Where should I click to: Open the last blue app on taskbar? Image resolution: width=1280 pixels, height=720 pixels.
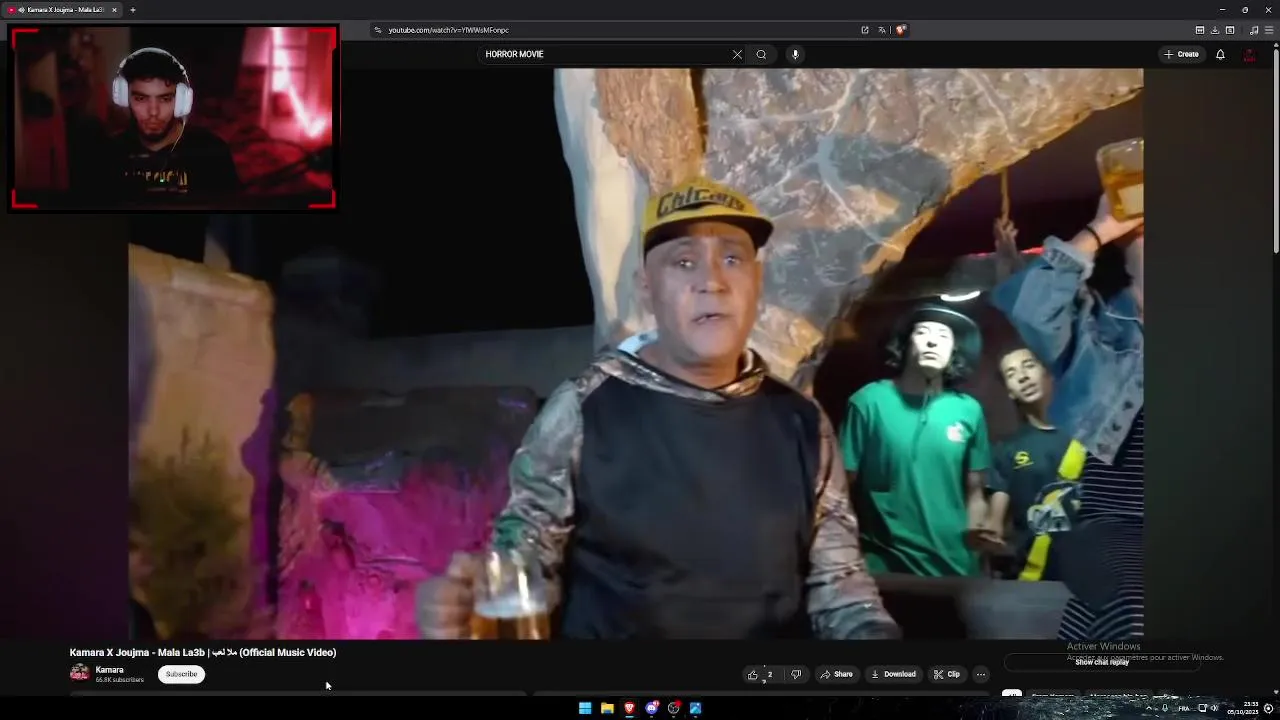pyautogui.click(x=696, y=708)
